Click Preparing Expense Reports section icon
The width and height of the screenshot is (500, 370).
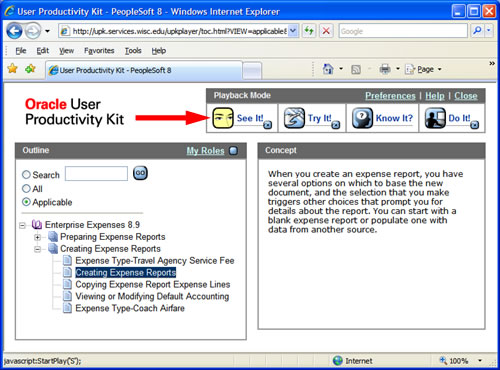pyautogui.click(x=53, y=237)
